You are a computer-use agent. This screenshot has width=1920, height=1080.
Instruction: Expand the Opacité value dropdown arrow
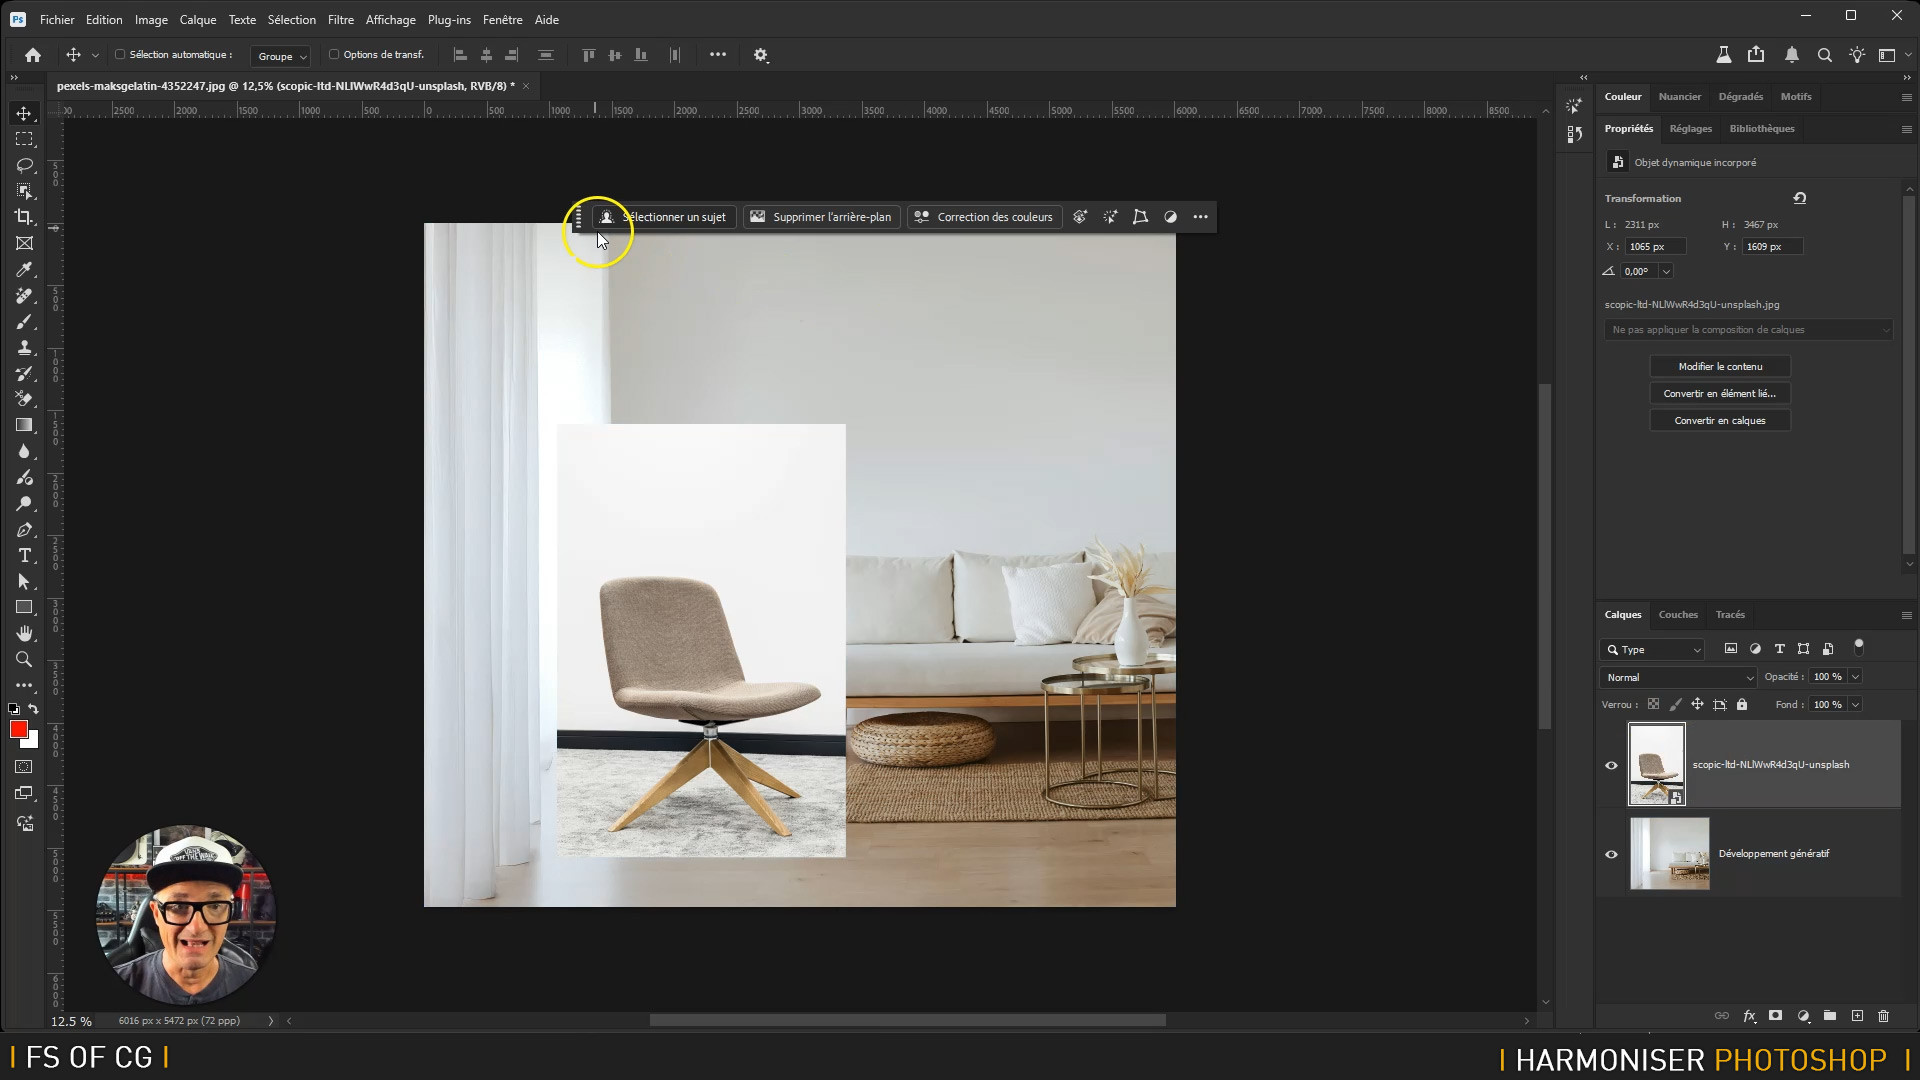click(x=1855, y=677)
